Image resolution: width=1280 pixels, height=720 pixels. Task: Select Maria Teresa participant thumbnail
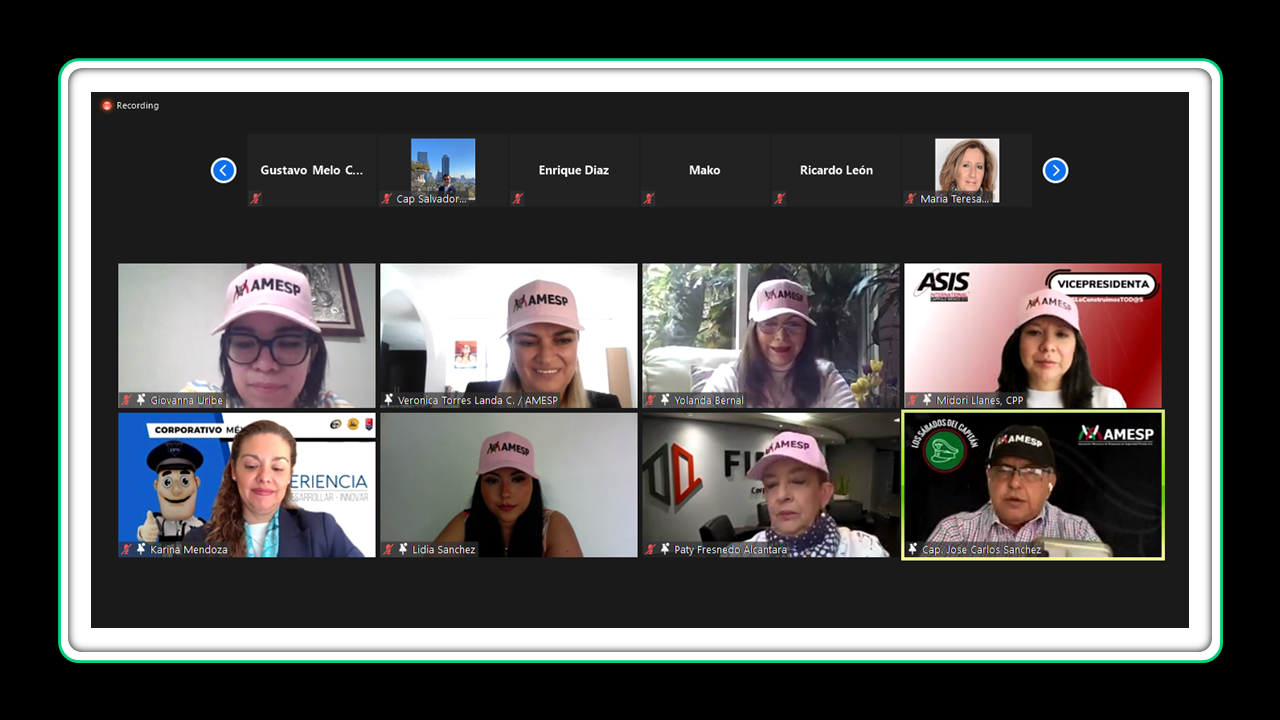coord(967,170)
